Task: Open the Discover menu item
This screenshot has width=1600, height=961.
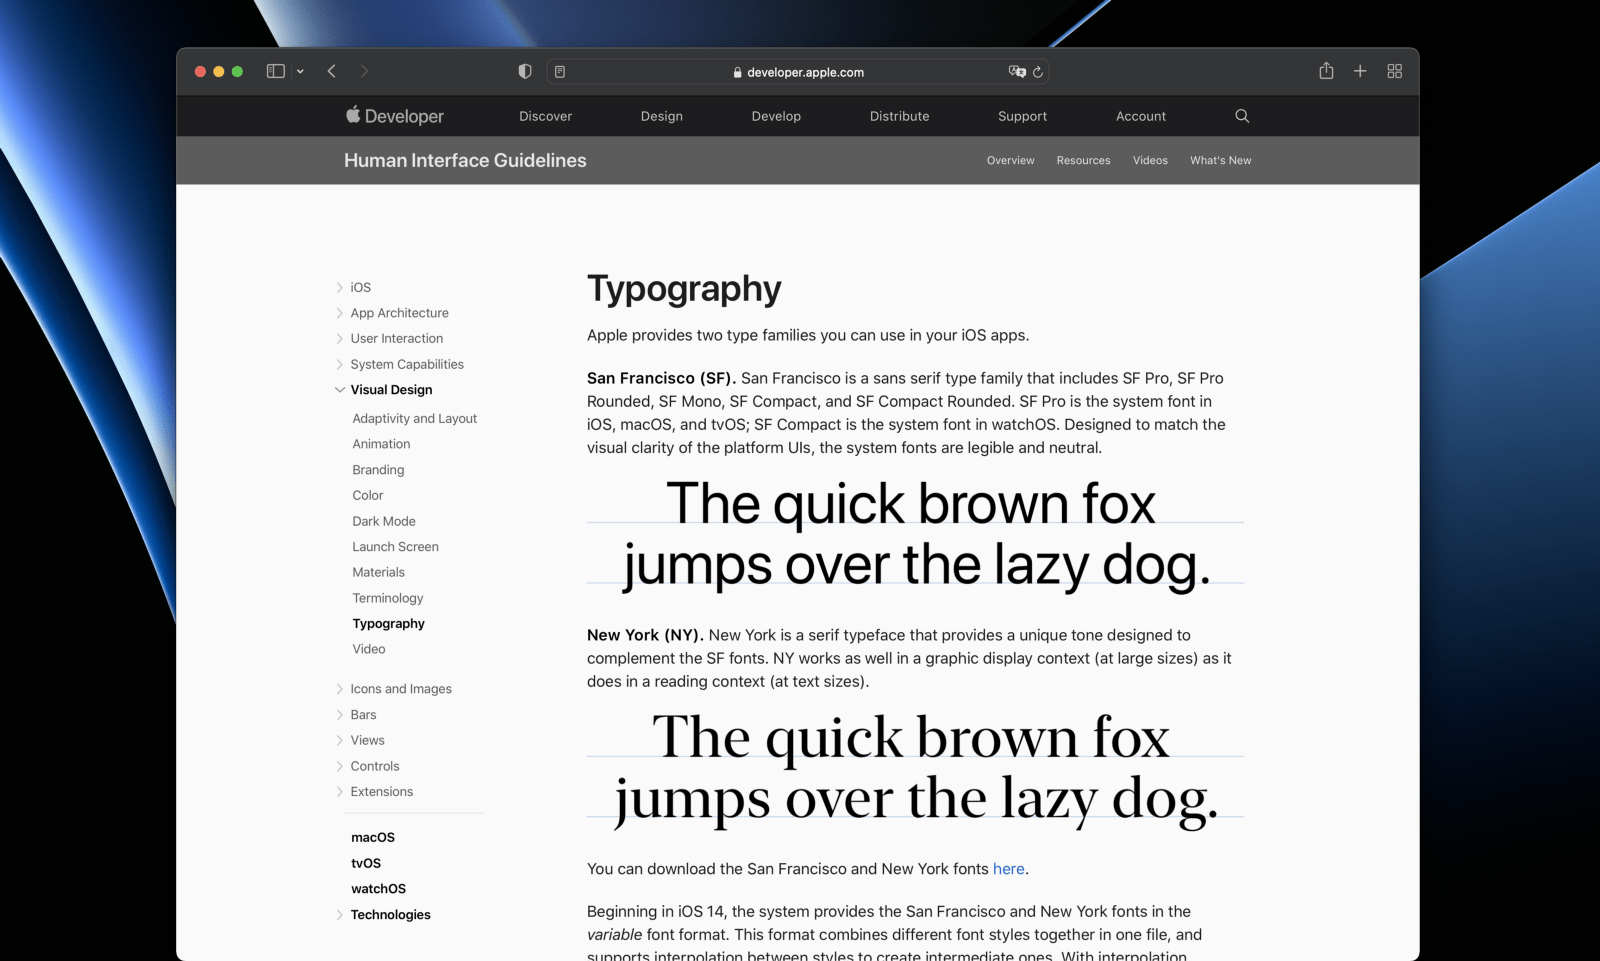Action: [546, 116]
